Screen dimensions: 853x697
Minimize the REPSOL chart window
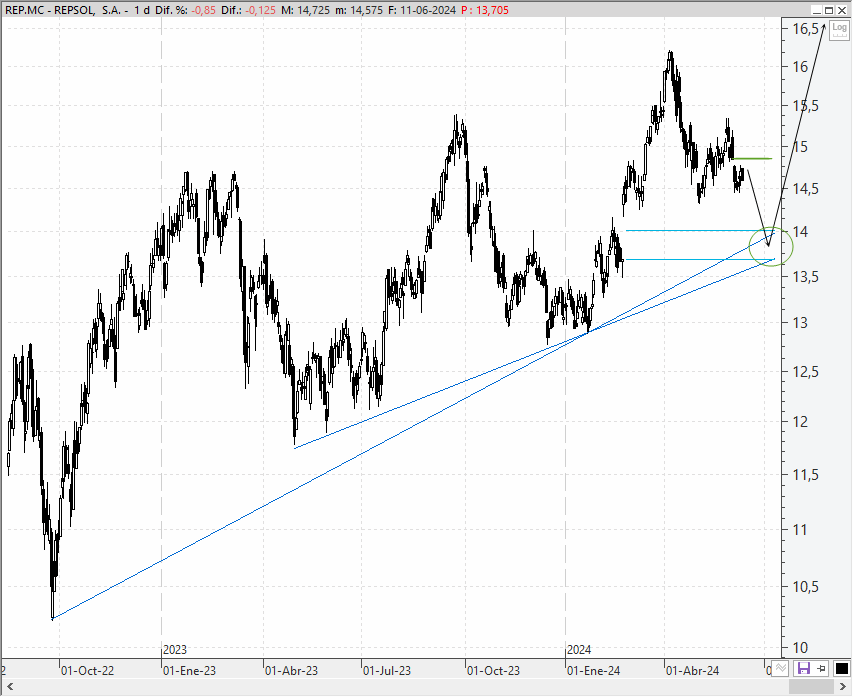click(816, 10)
